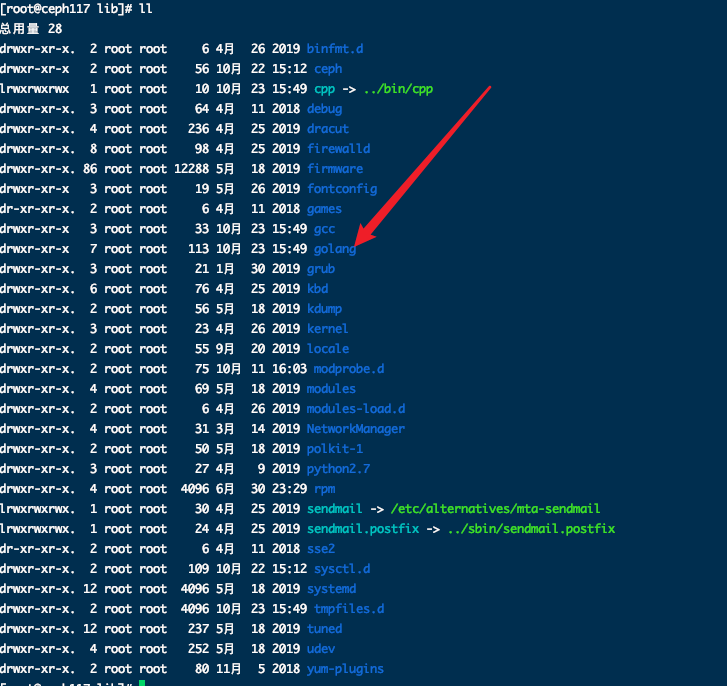Click the rpm directory name
This screenshot has height=686, width=727.
coord(324,489)
